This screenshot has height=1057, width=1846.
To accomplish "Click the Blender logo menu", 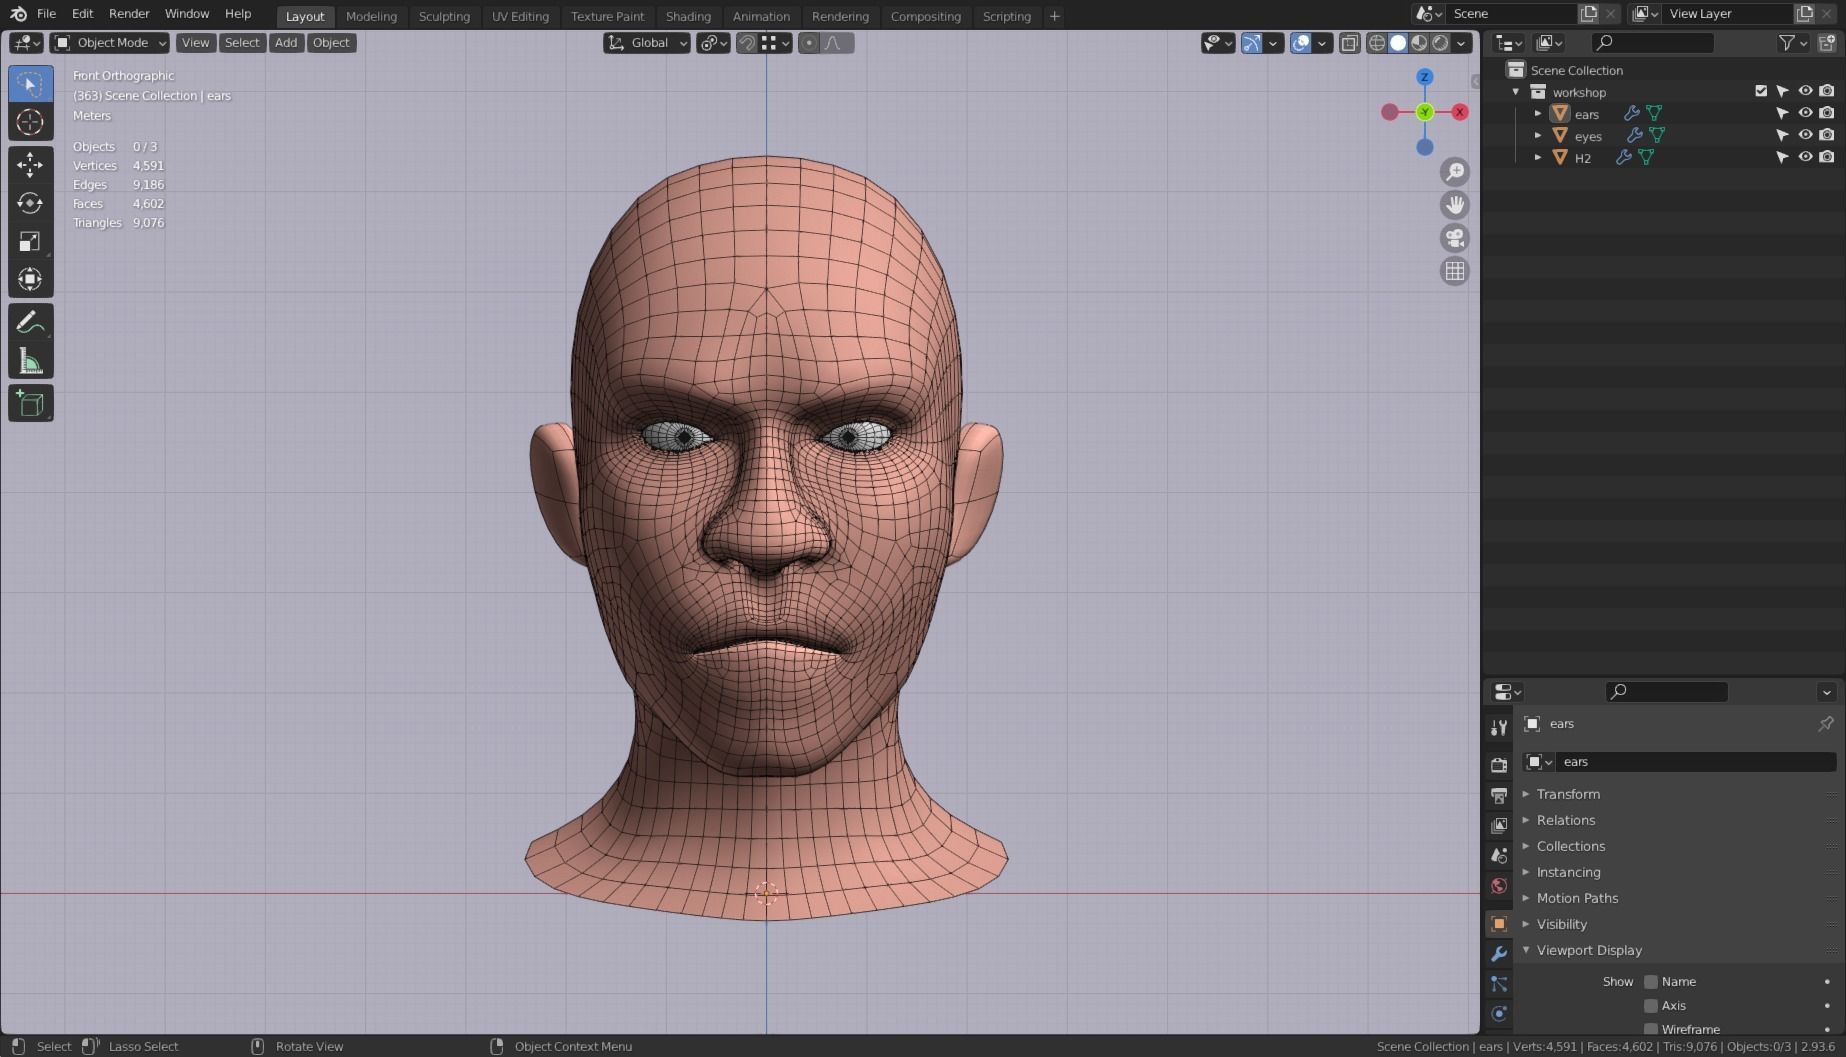I will pyautogui.click(x=19, y=14).
